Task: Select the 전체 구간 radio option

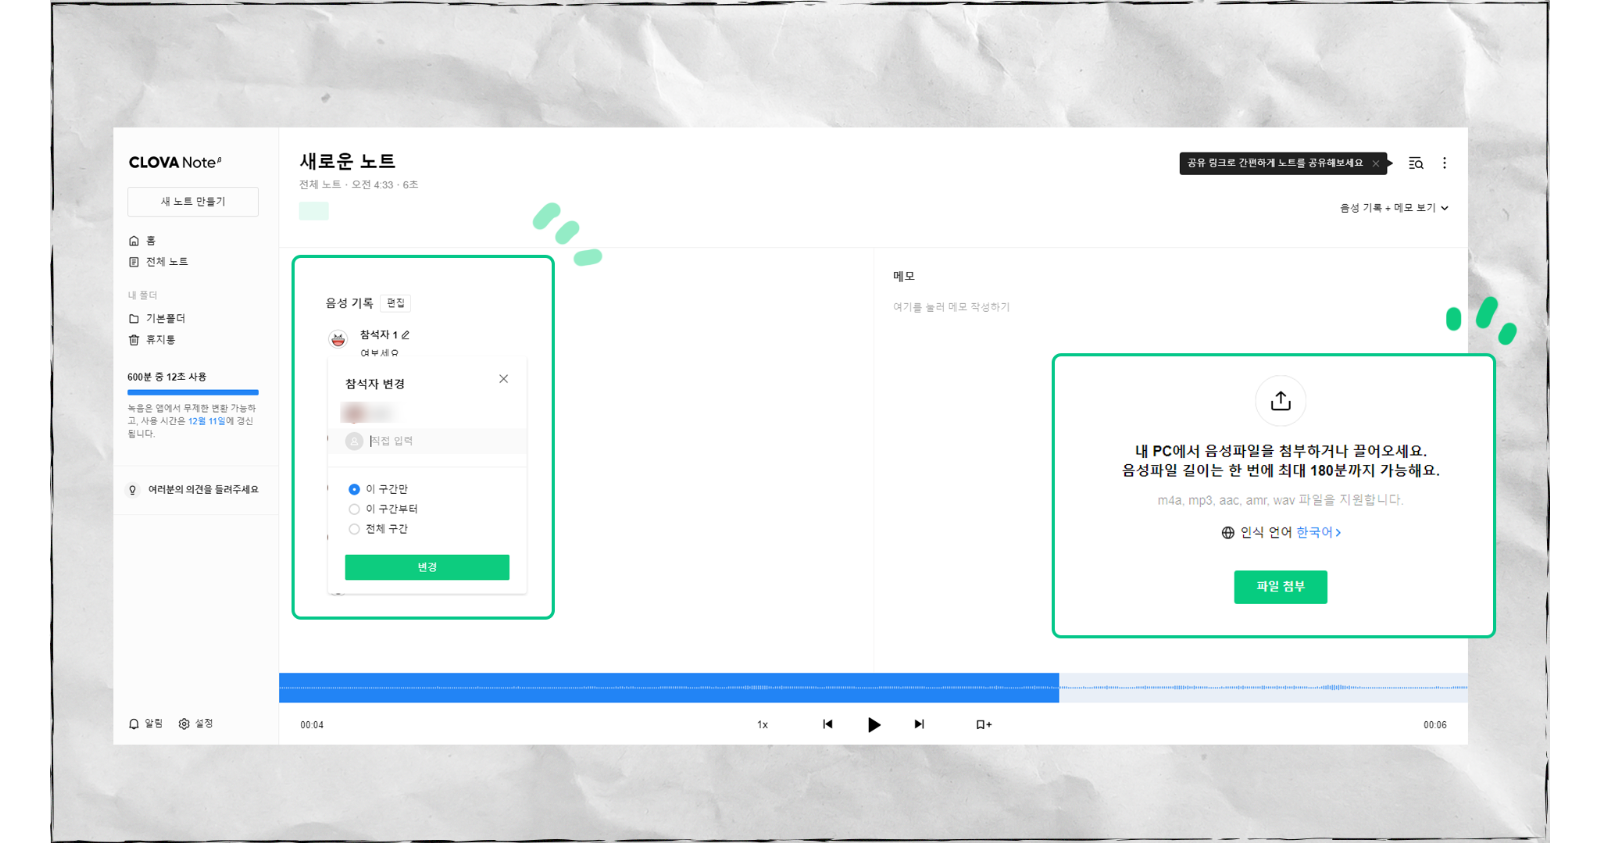Action: pos(354,529)
